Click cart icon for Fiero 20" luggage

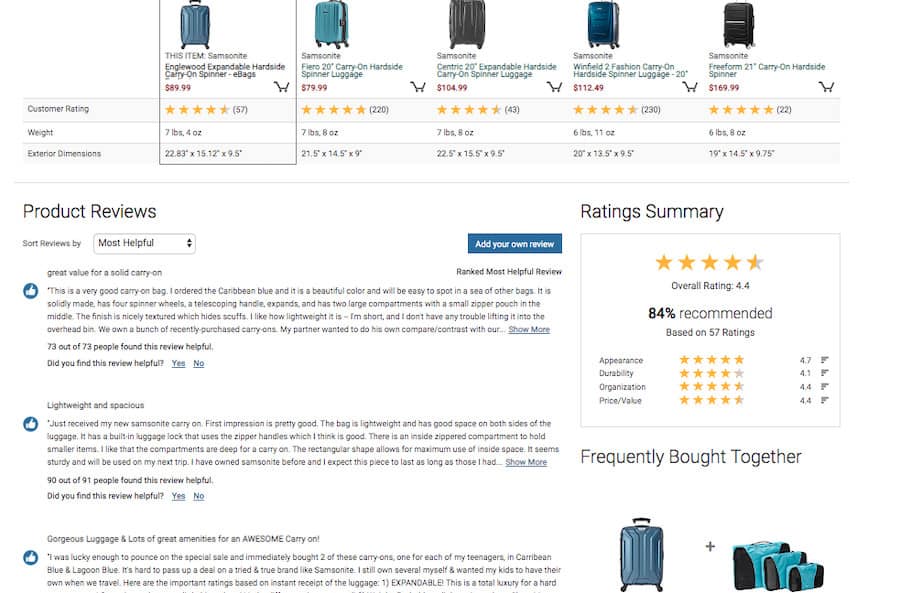tap(418, 87)
